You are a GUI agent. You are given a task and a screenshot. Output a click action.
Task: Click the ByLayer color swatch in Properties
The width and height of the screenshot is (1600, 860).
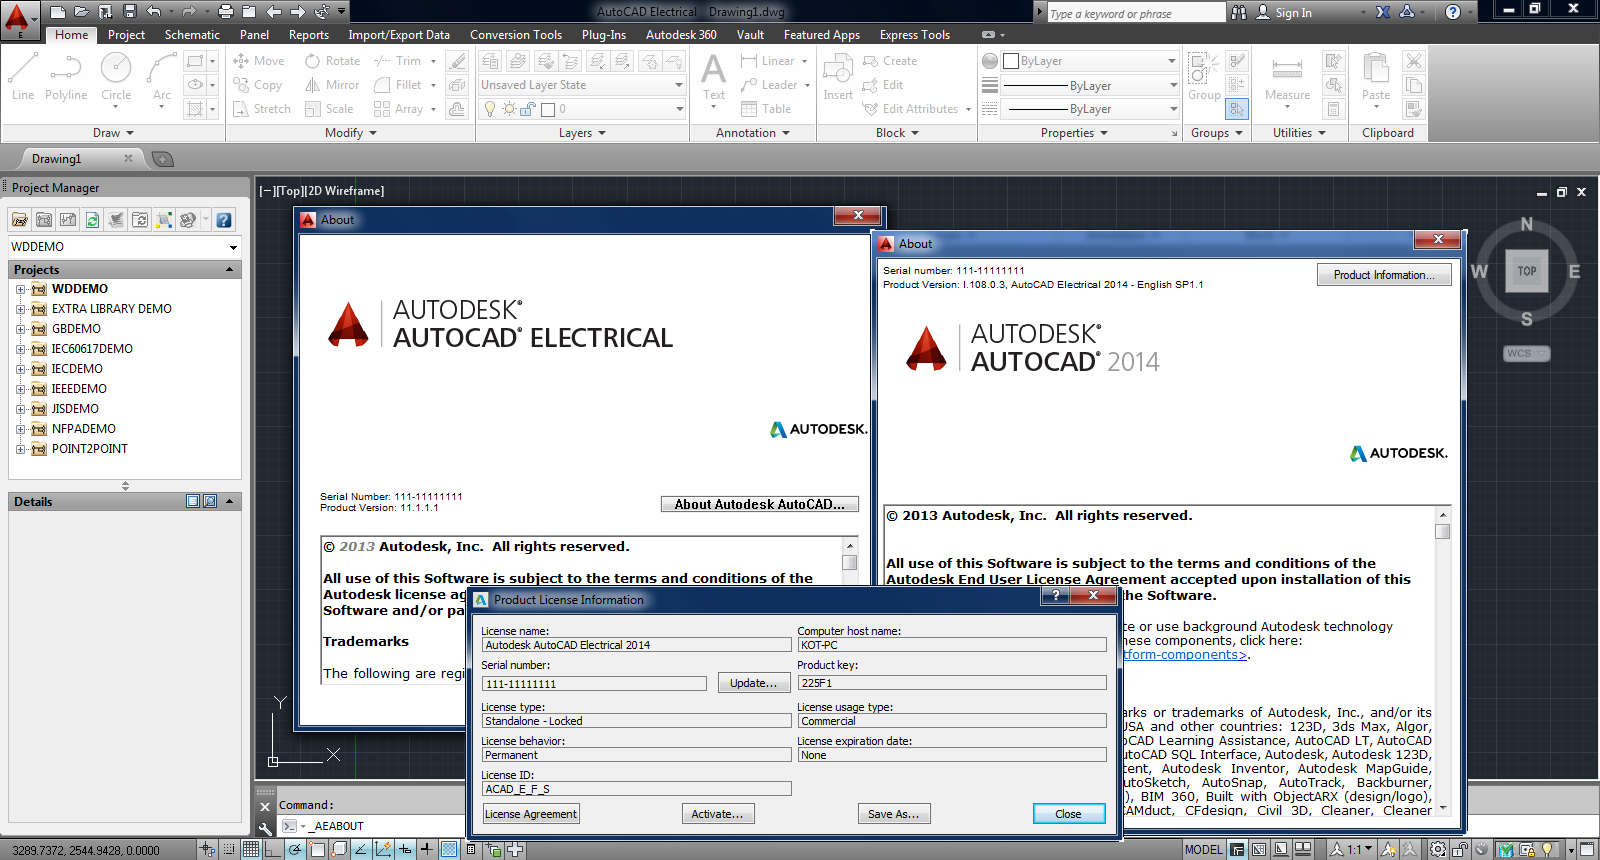pyautogui.click(x=1011, y=61)
